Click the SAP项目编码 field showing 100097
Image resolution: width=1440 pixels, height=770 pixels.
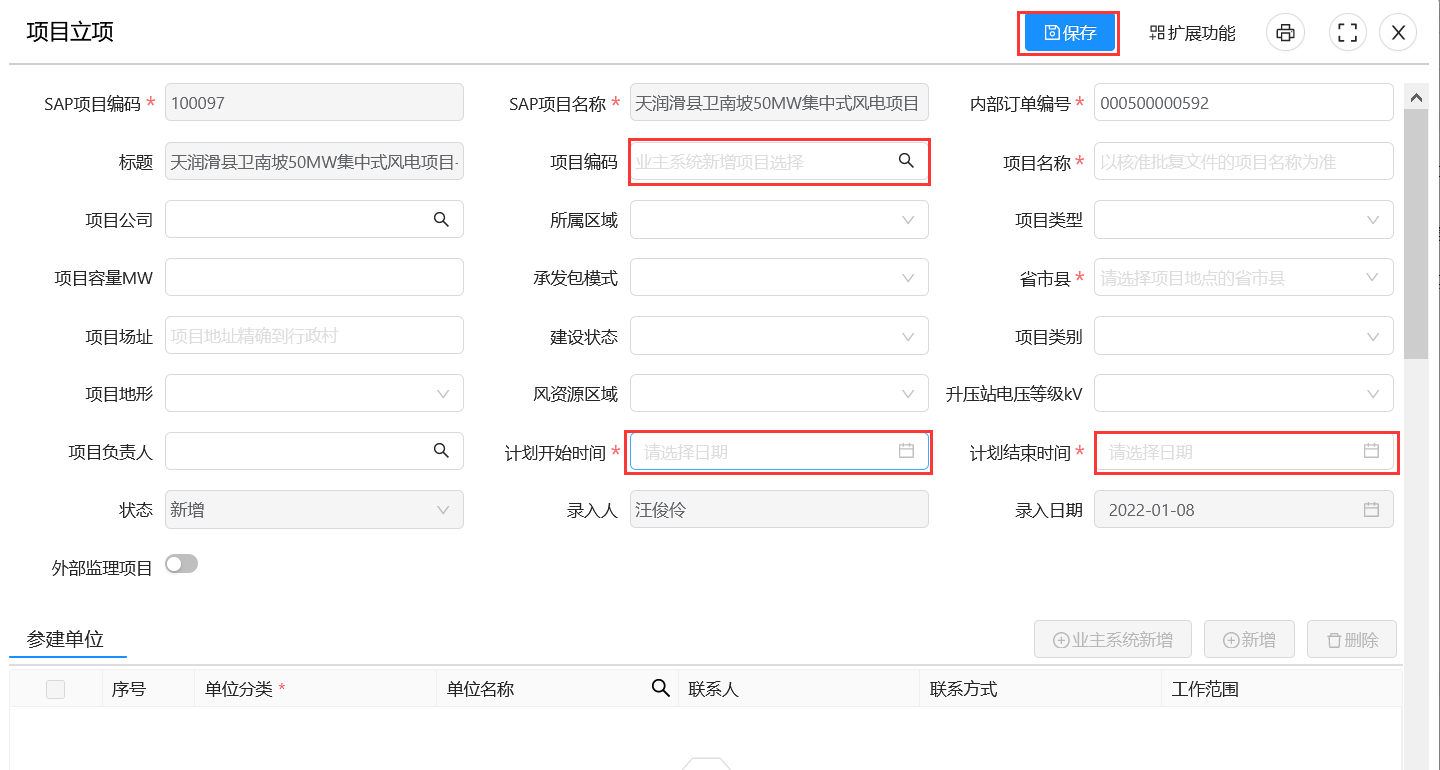pyautogui.click(x=314, y=104)
